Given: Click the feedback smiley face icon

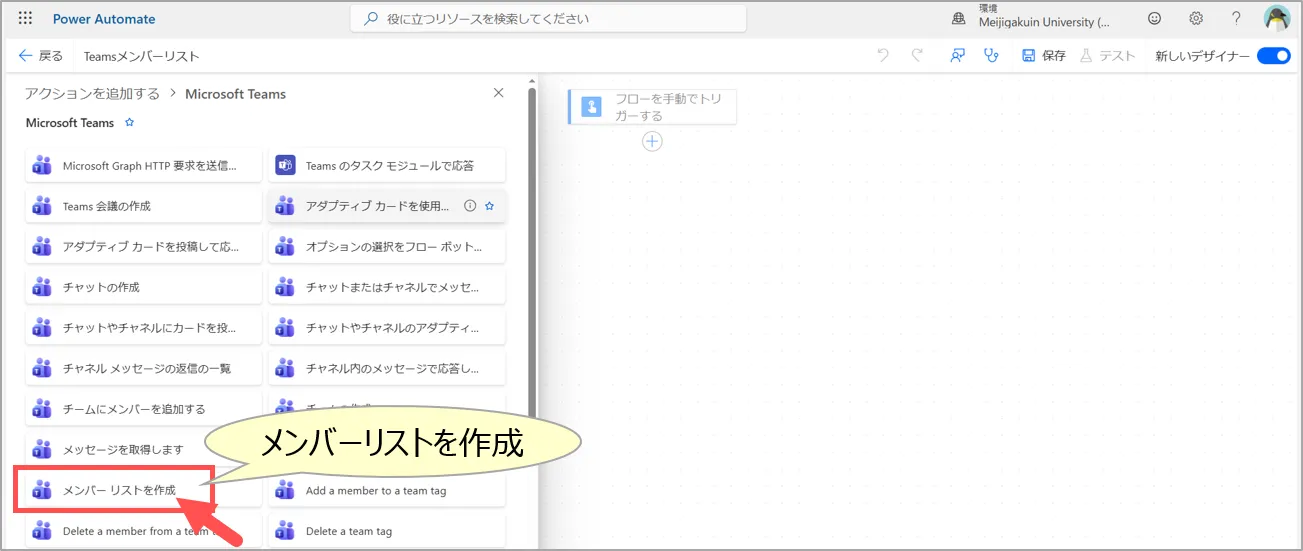Looking at the screenshot, I should [x=1155, y=18].
